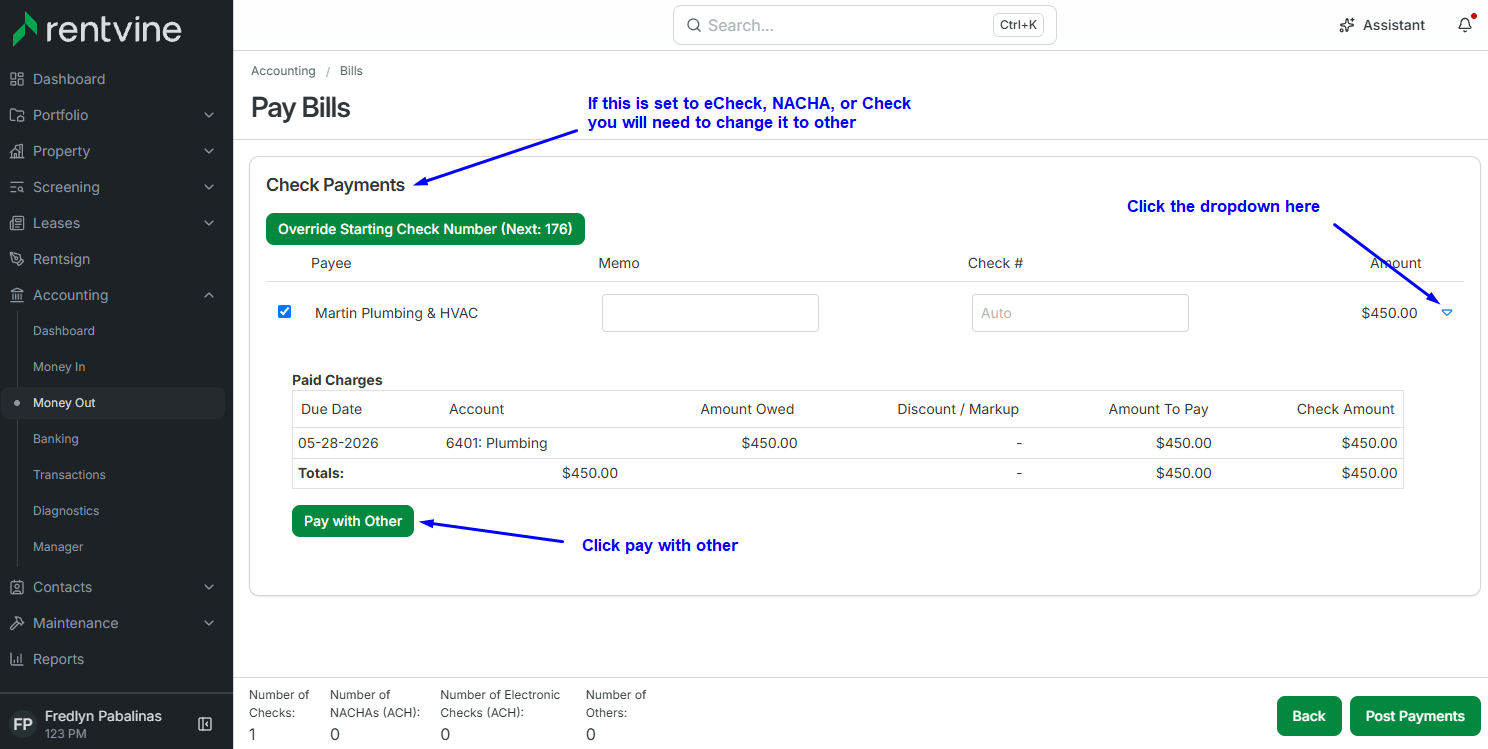The height and width of the screenshot is (749, 1488).
Task: Expand the Property menu chevron
Action: click(x=209, y=151)
